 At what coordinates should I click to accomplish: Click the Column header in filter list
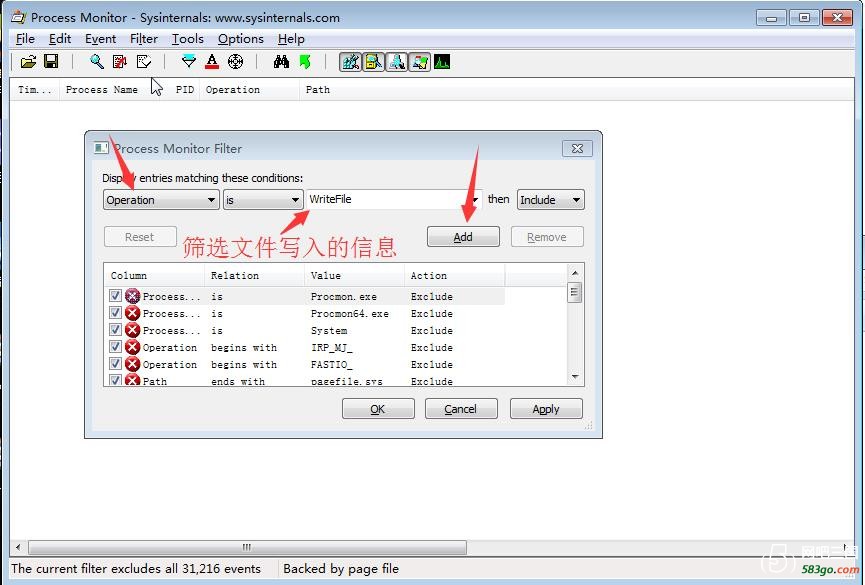pos(154,275)
